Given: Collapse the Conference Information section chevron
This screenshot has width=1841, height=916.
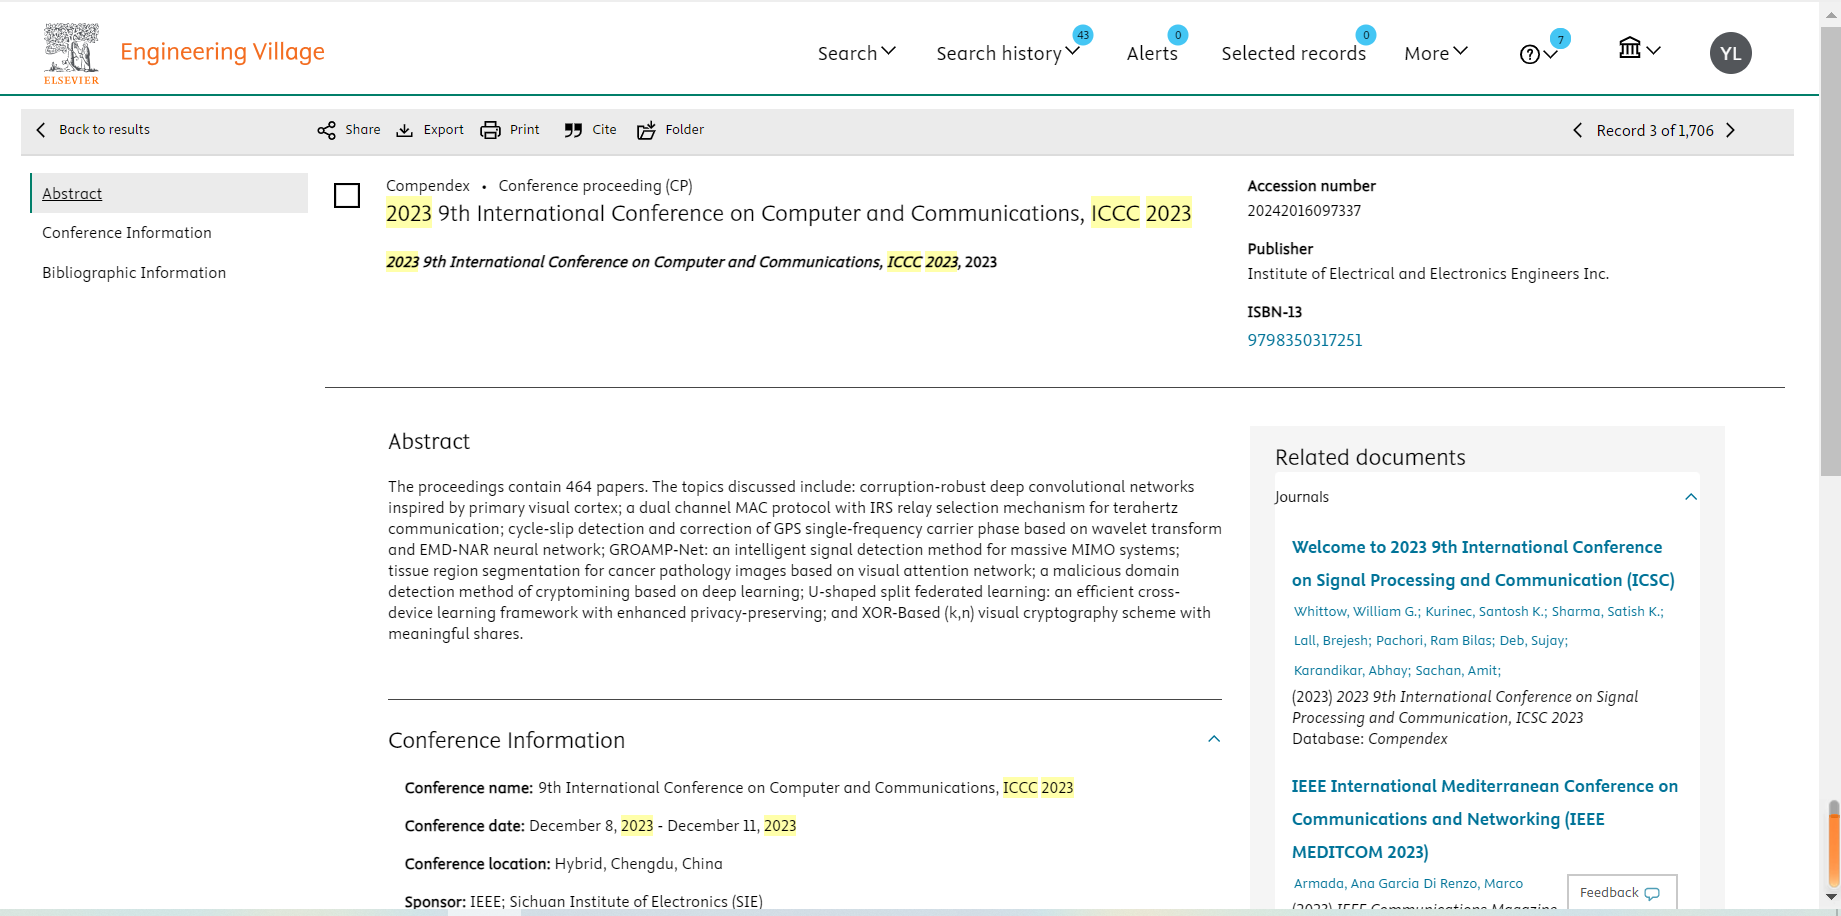Looking at the screenshot, I should (1214, 739).
